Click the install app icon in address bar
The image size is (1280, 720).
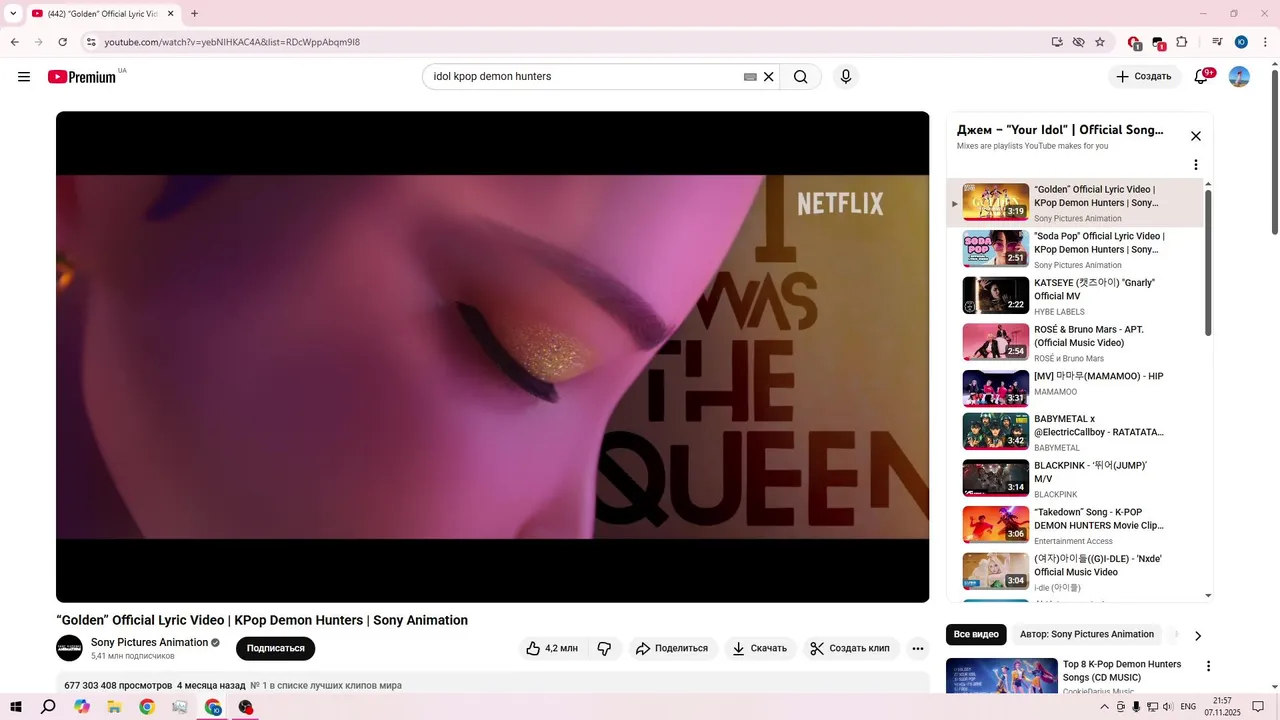pos(1057,42)
